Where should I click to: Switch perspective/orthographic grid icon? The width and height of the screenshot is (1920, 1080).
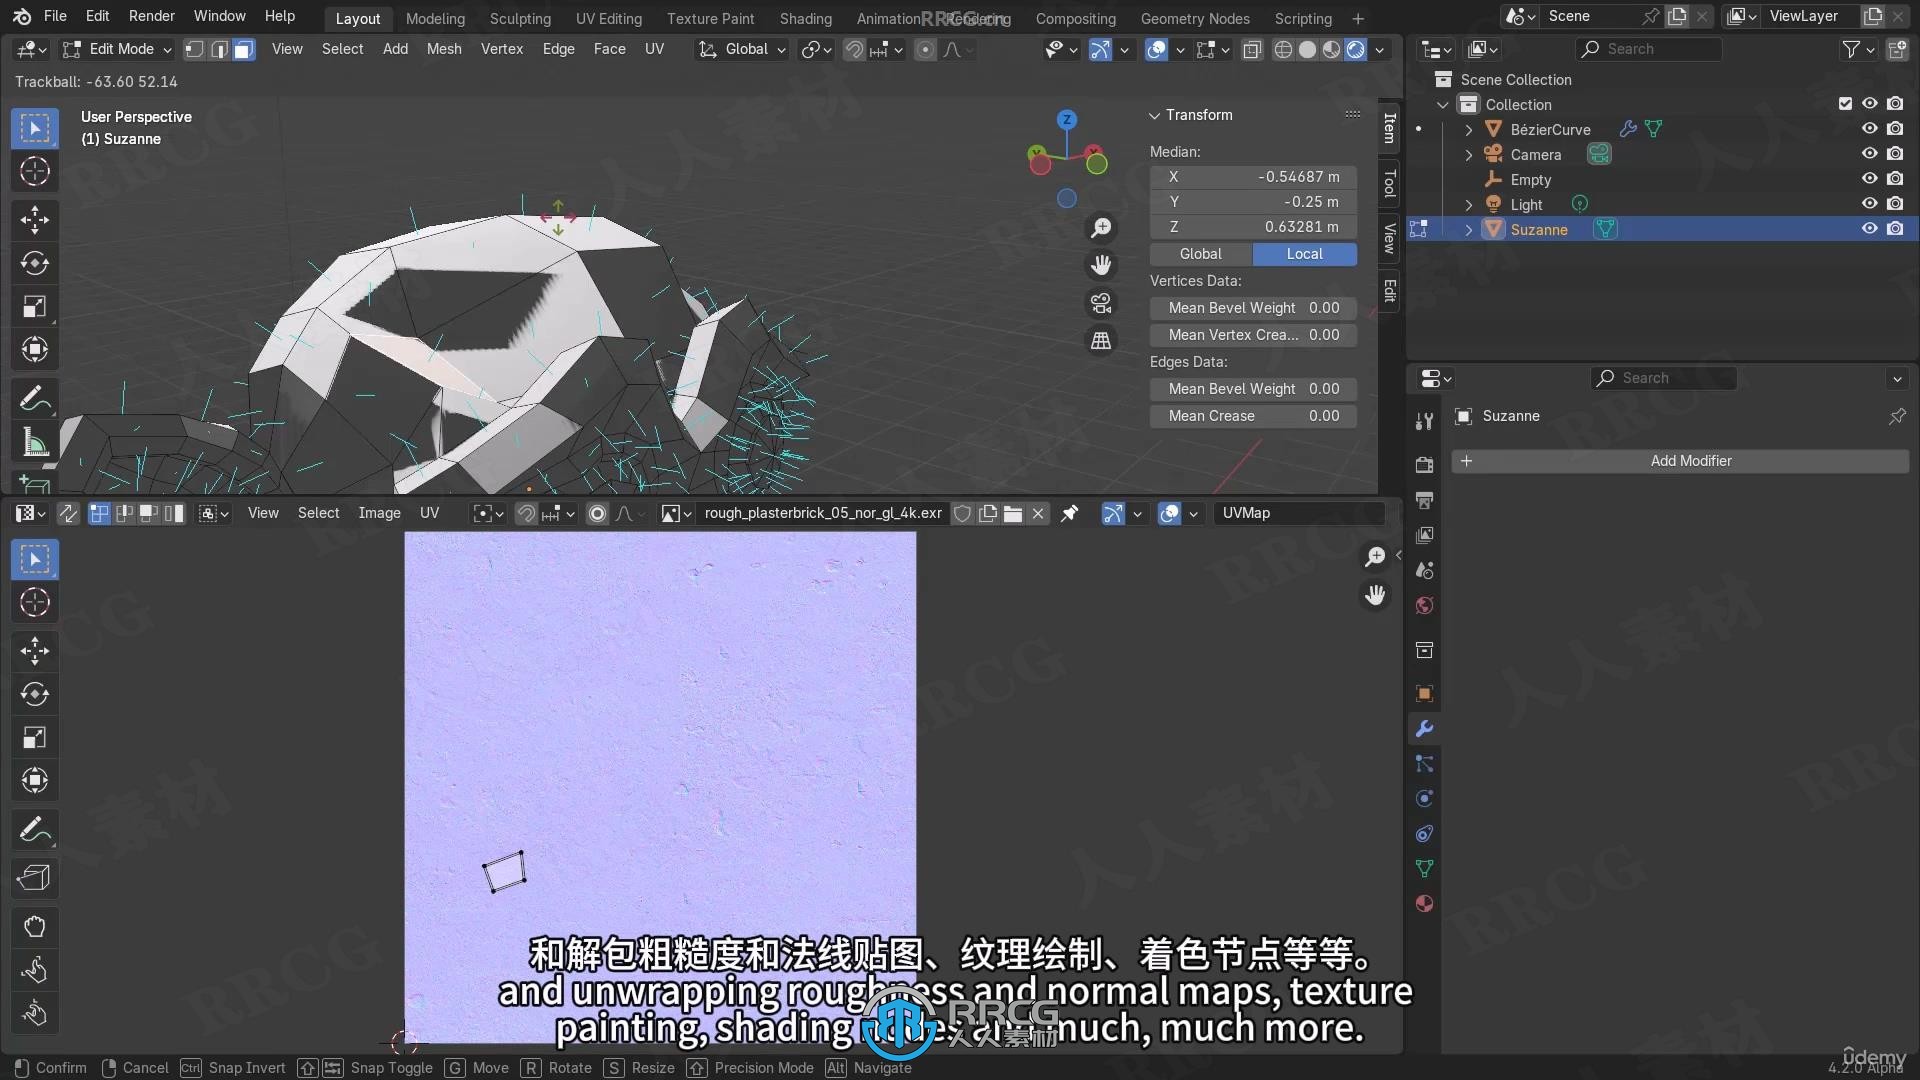pos(1101,341)
